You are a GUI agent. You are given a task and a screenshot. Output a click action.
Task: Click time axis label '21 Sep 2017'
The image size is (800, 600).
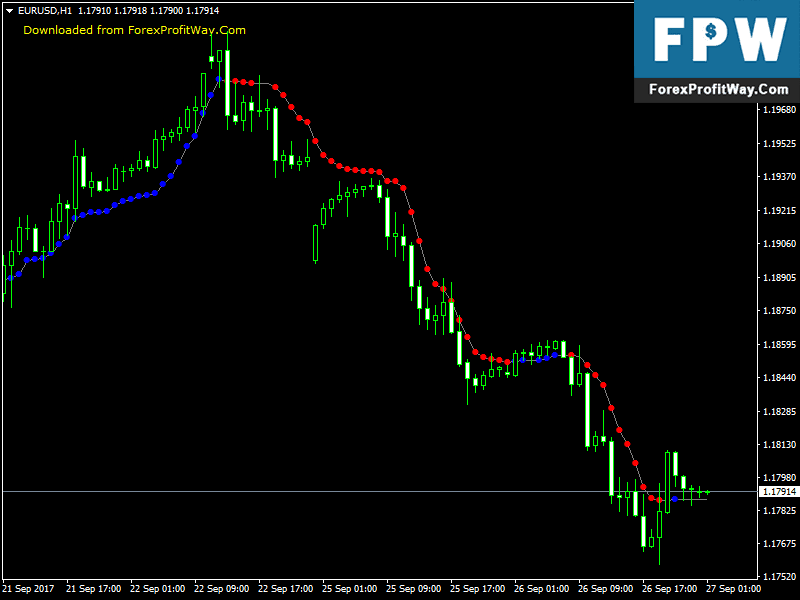point(29,589)
